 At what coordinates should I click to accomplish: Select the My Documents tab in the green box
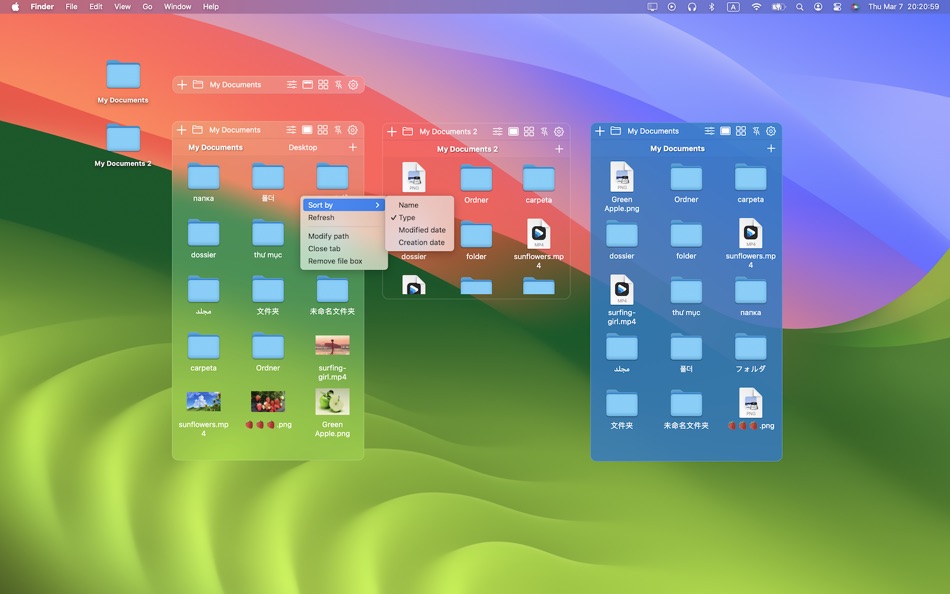click(x=215, y=147)
